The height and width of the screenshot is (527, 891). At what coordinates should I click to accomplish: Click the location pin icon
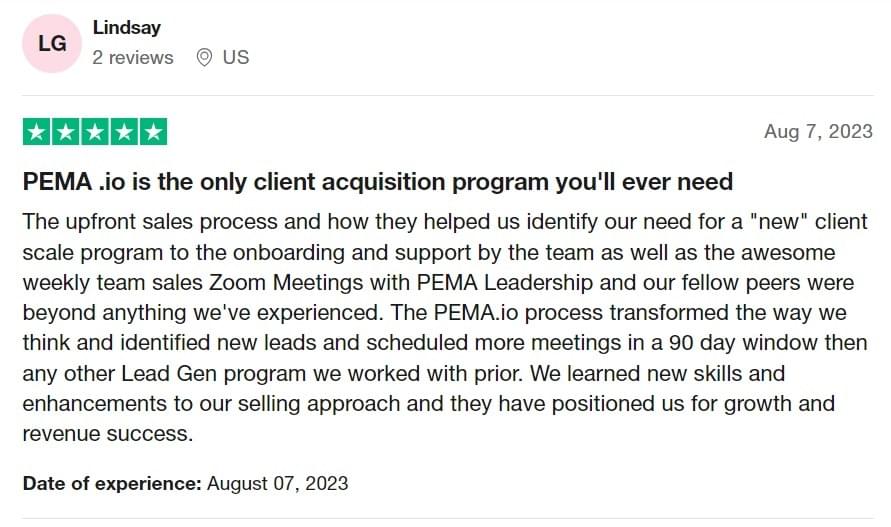click(204, 57)
